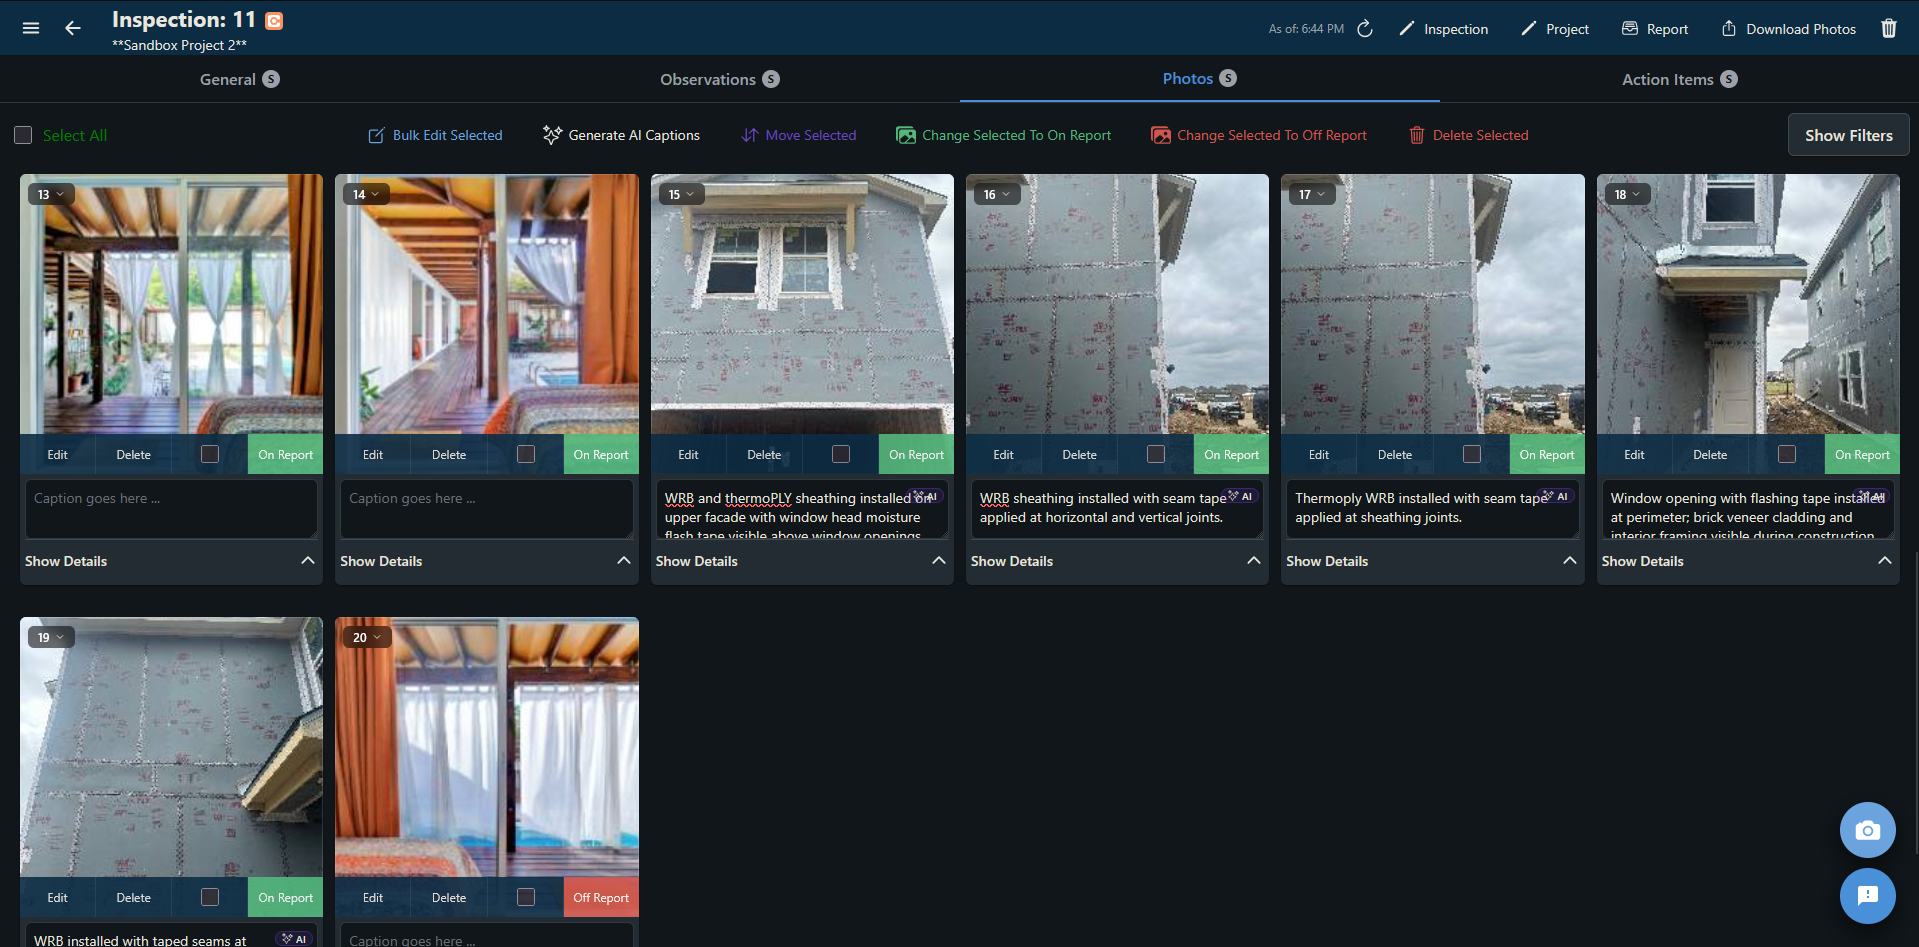Open the hamburger navigation menu

[31, 28]
